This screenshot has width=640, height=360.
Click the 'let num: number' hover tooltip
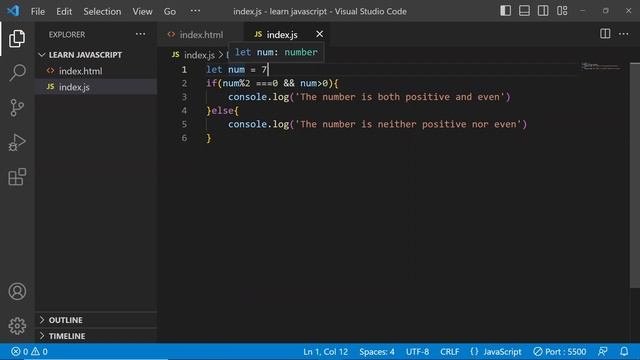point(276,52)
